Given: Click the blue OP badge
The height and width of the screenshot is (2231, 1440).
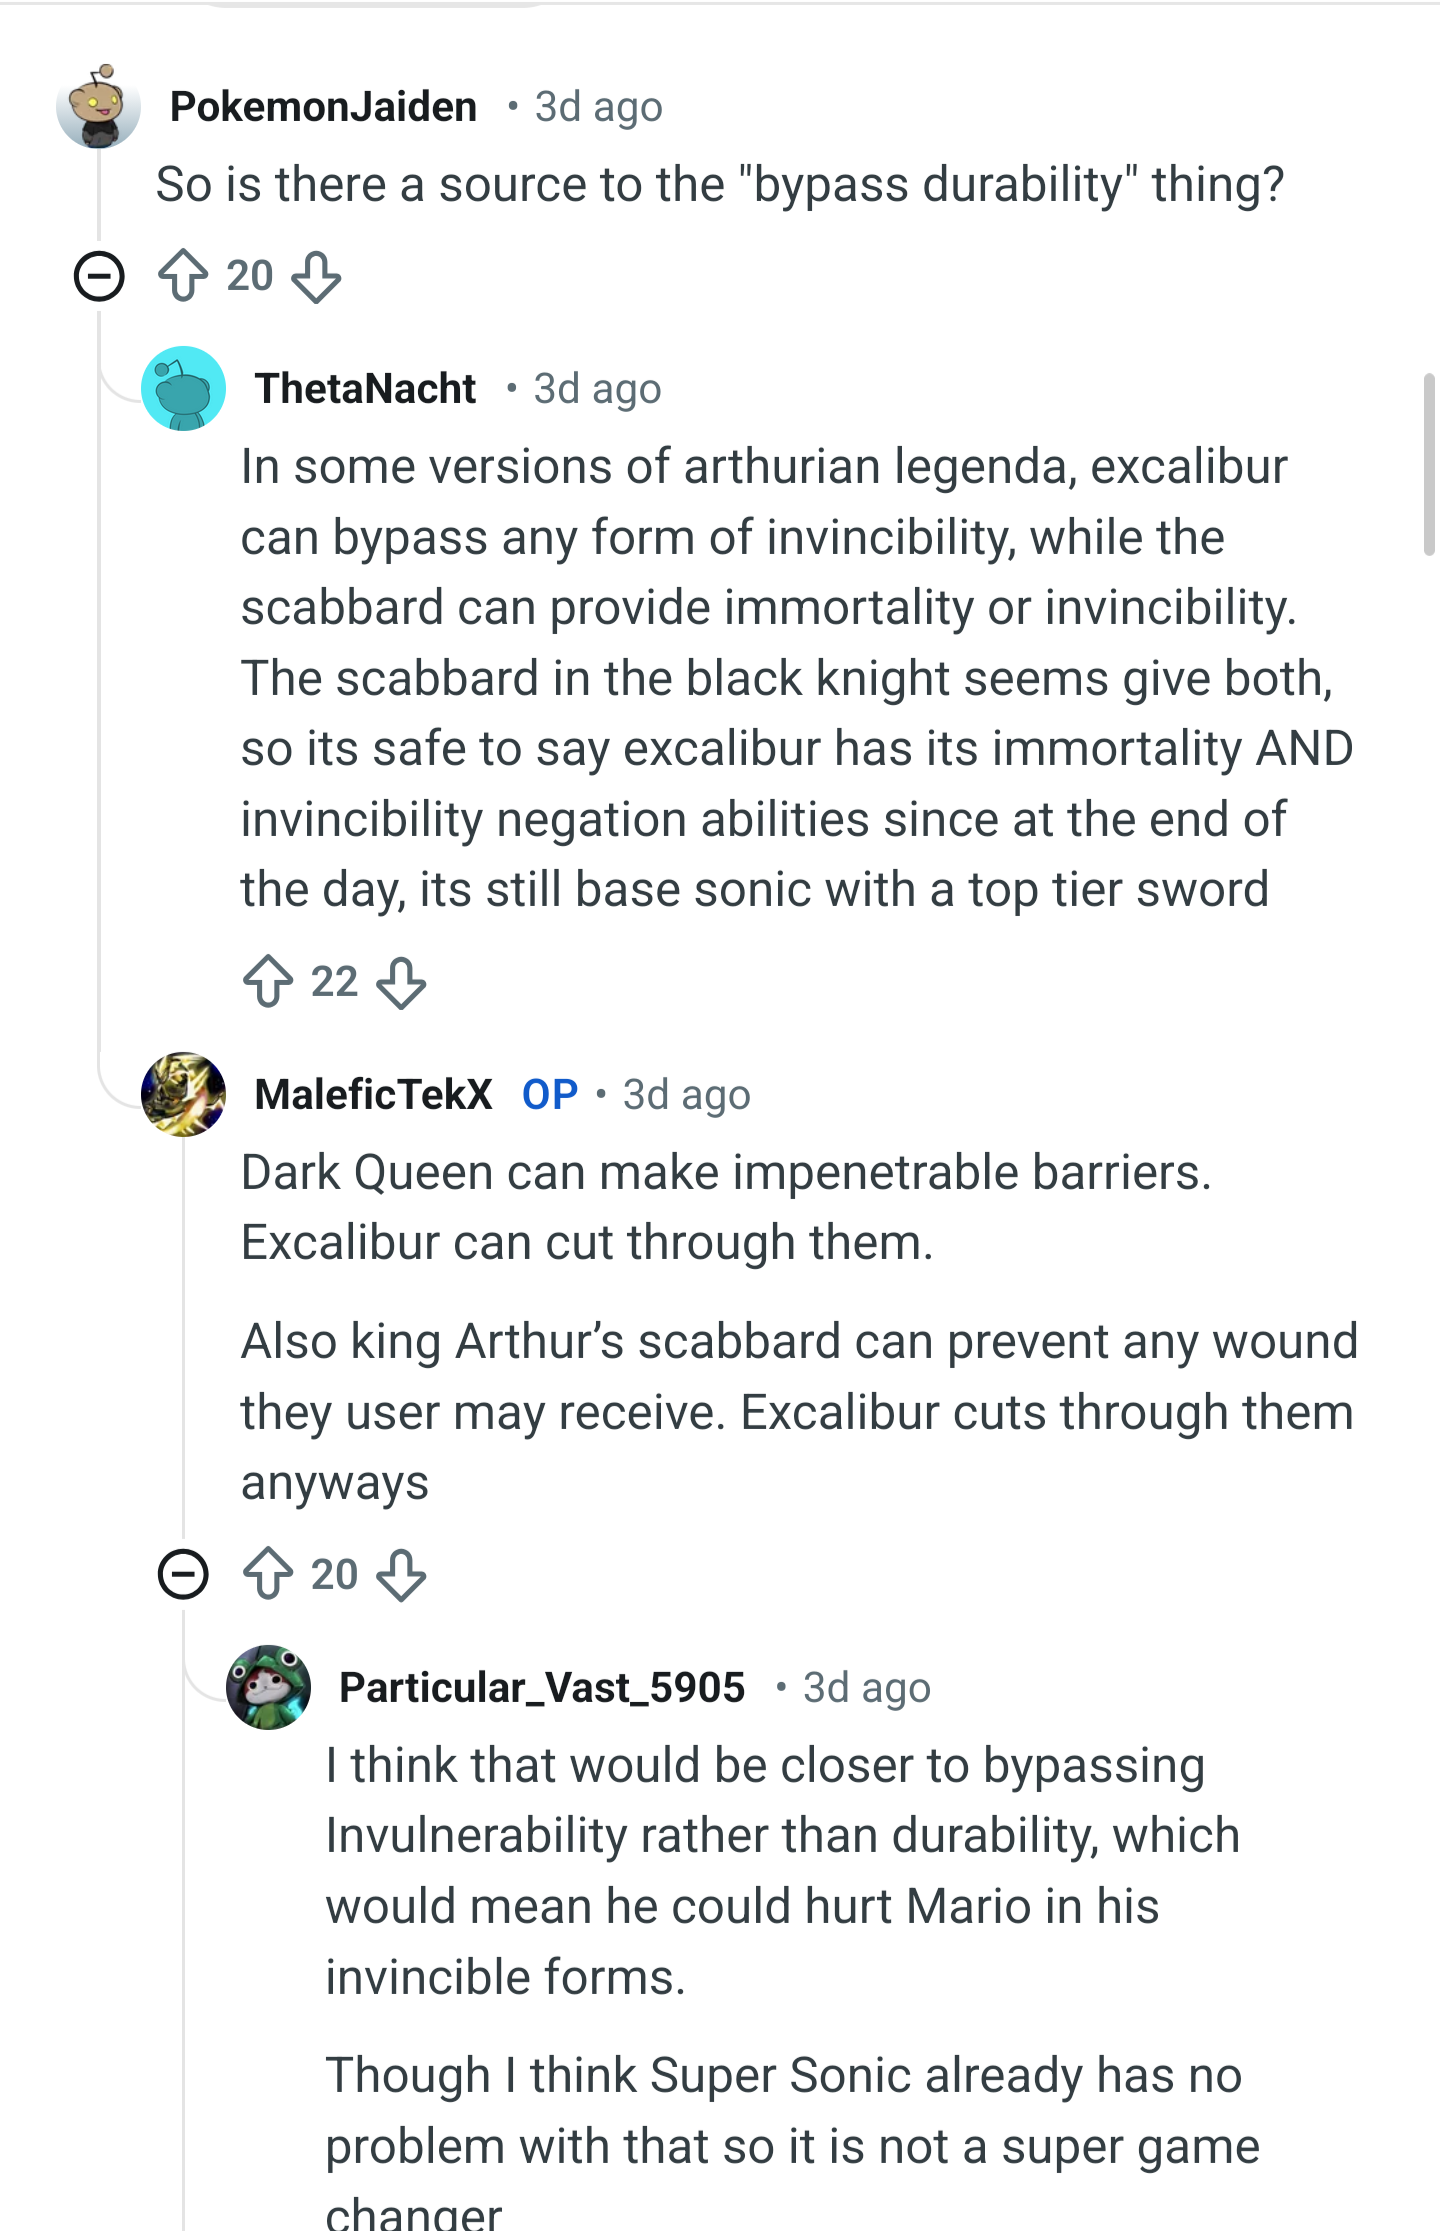Looking at the screenshot, I should pos(550,1095).
